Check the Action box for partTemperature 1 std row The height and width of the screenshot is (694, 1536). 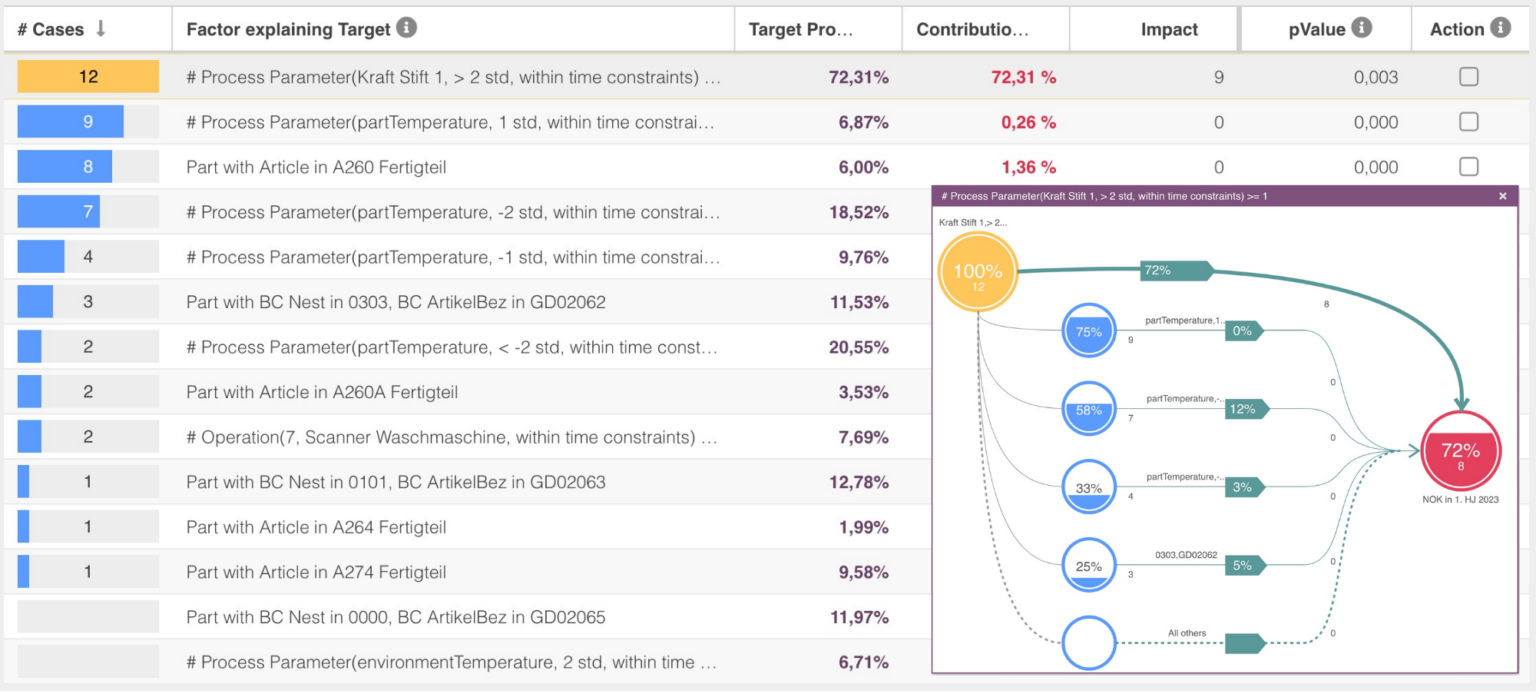pyautogui.click(x=1468, y=122)
